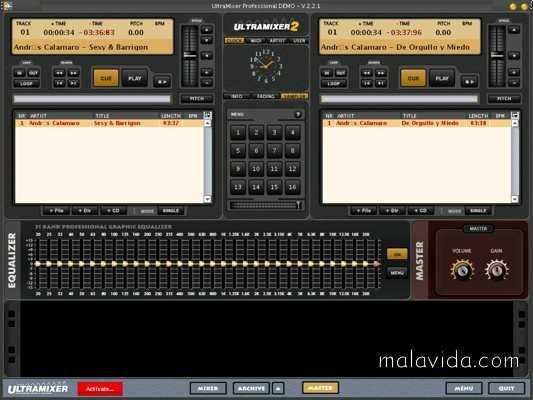The width and height of the screenshot is (533, 400).
Task: Increase pitch with plus on Sexy & Barrigon deck
Action: tap(206, 72)
